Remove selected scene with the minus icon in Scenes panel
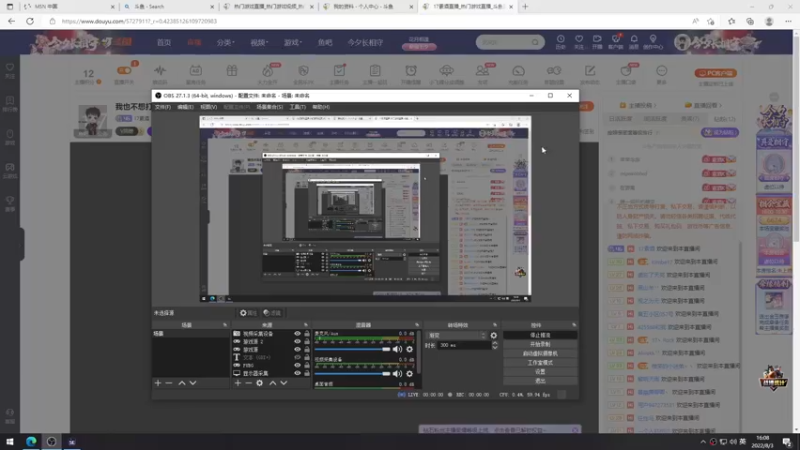Image resolution: width=800 pixels, height=450 pixels. (x=169, y=383)
